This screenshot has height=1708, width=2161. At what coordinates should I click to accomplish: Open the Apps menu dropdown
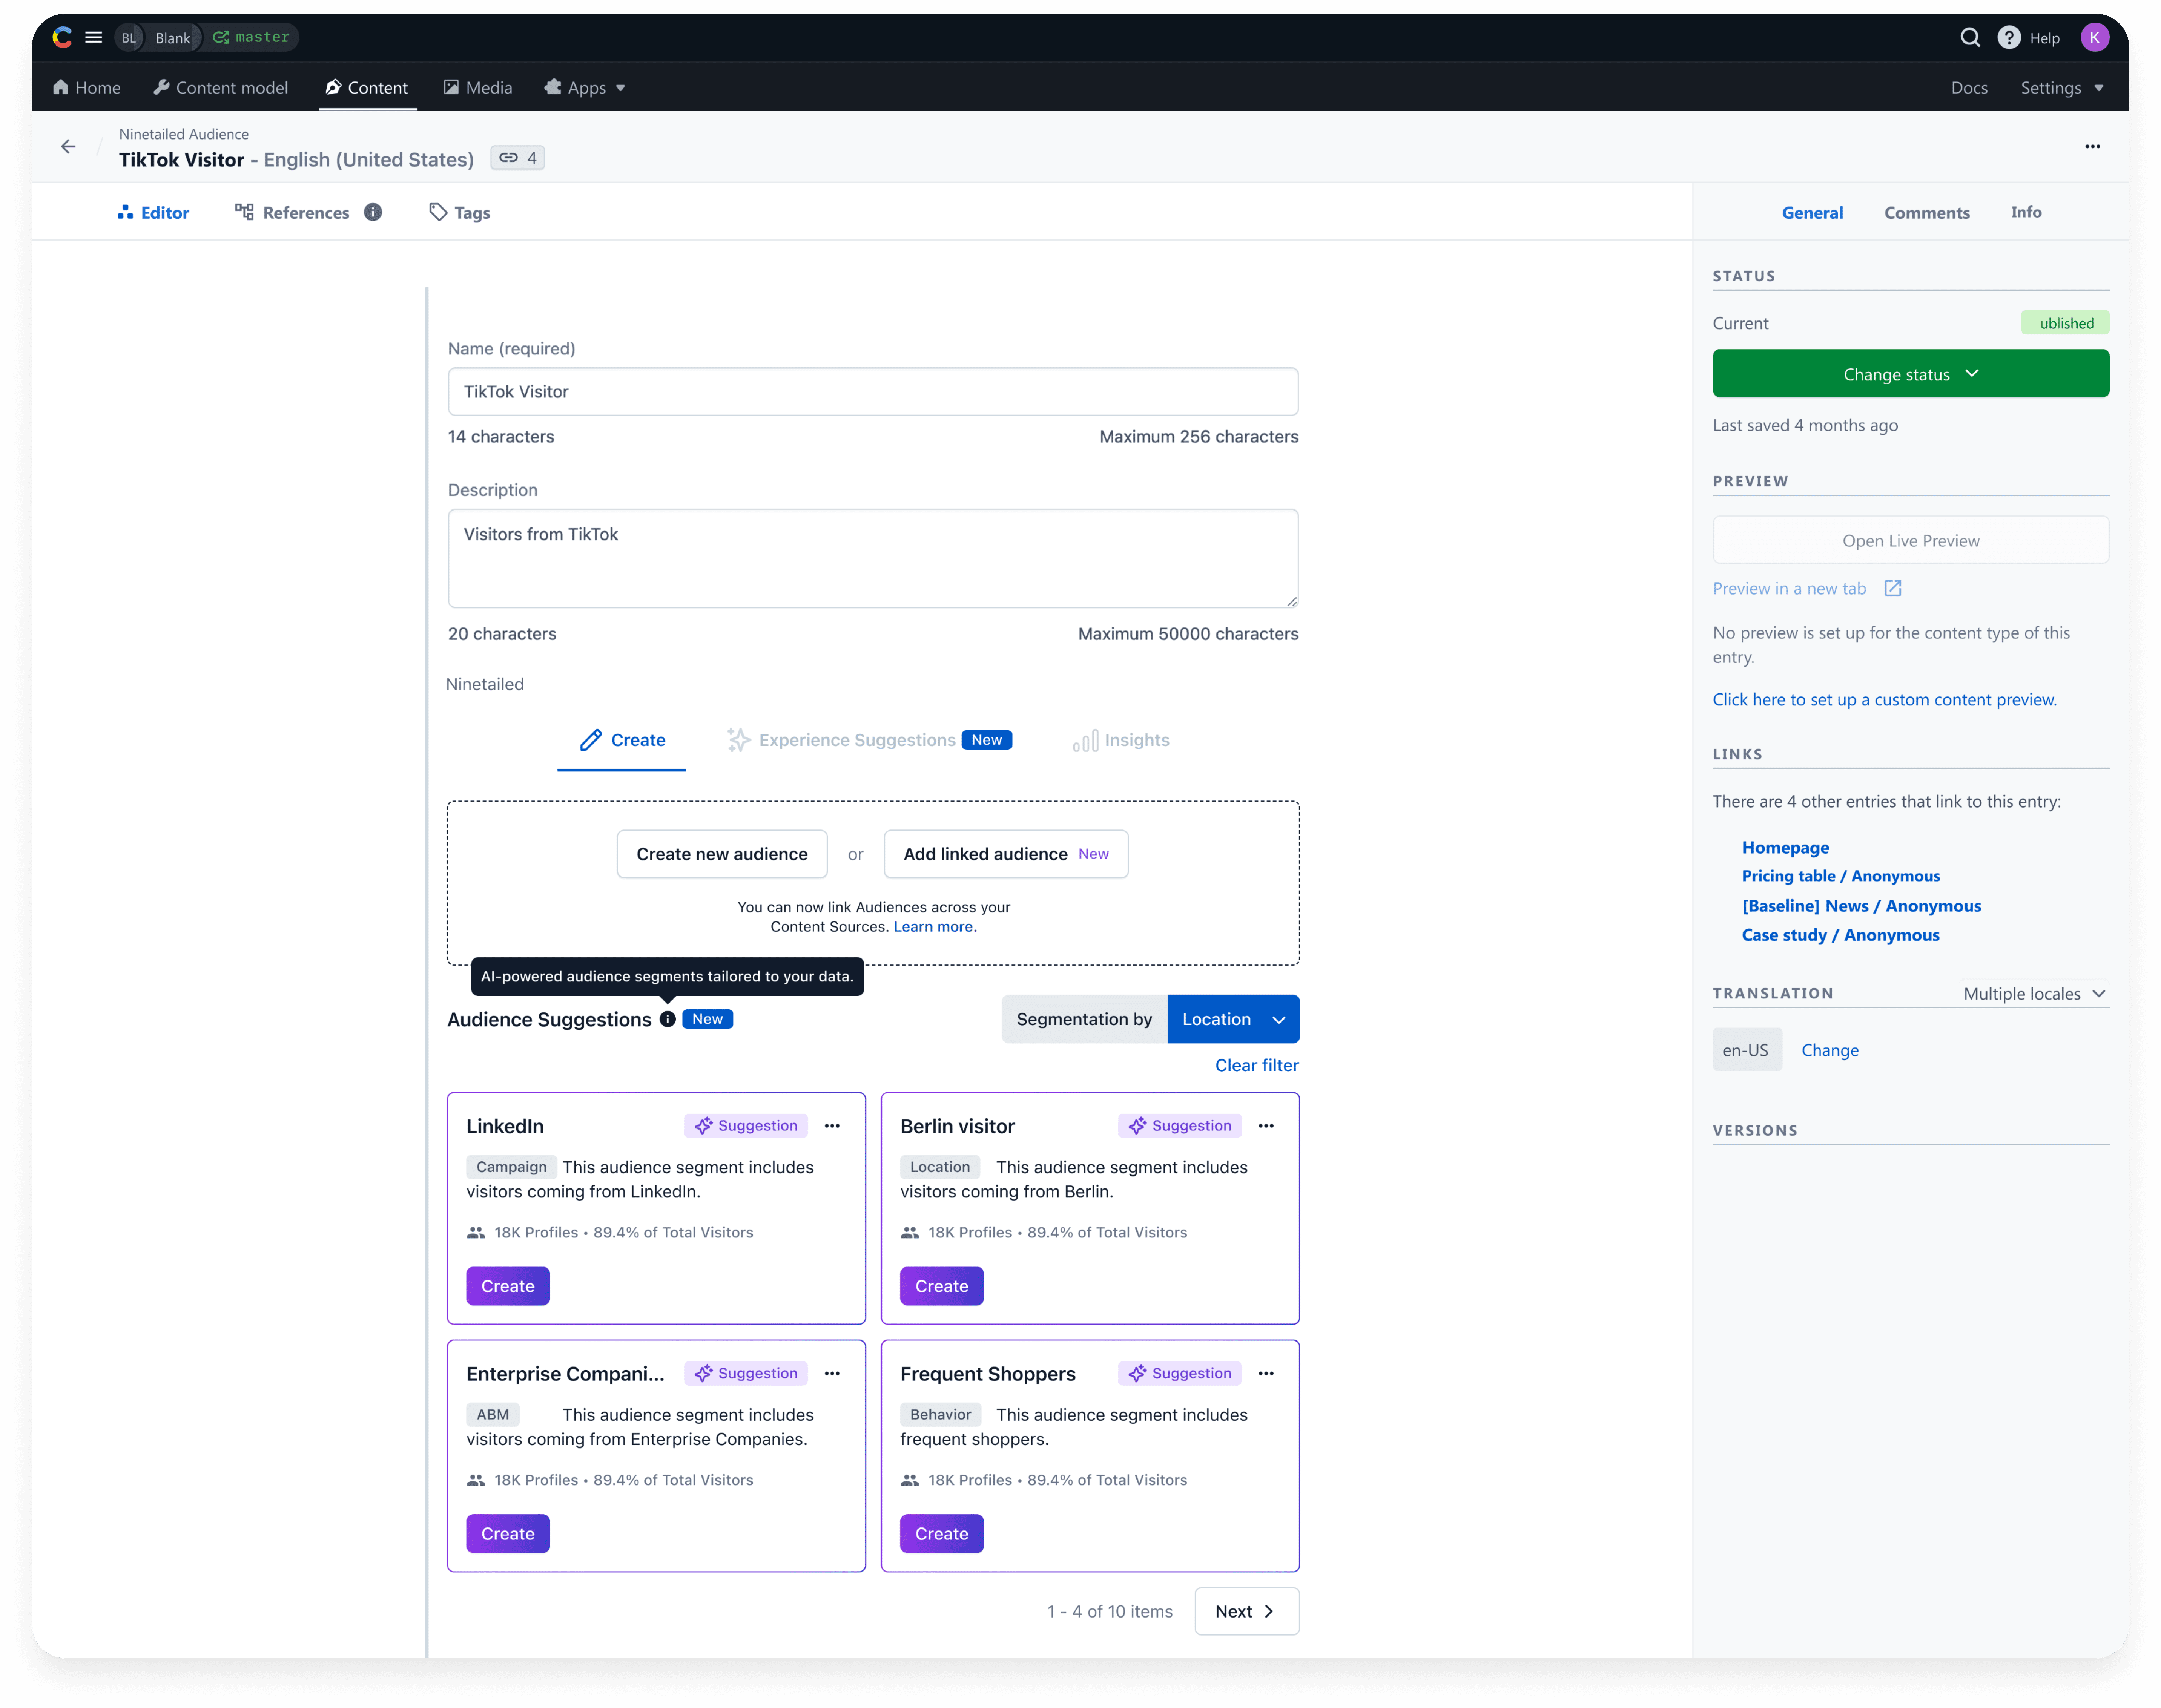pyautogui.click(x=586, y=88)
